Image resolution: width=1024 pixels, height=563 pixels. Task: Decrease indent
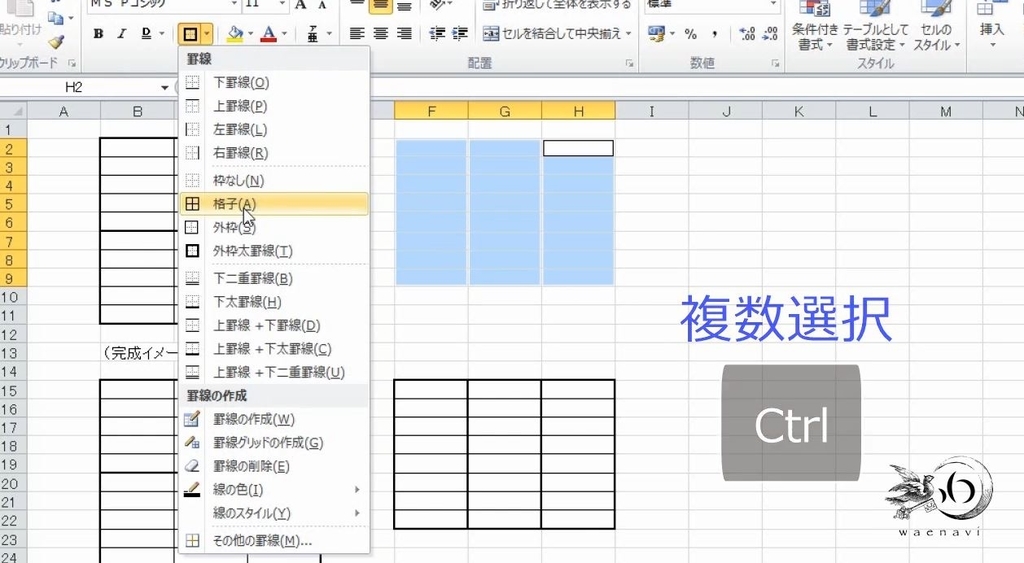(x=437, y=33)
